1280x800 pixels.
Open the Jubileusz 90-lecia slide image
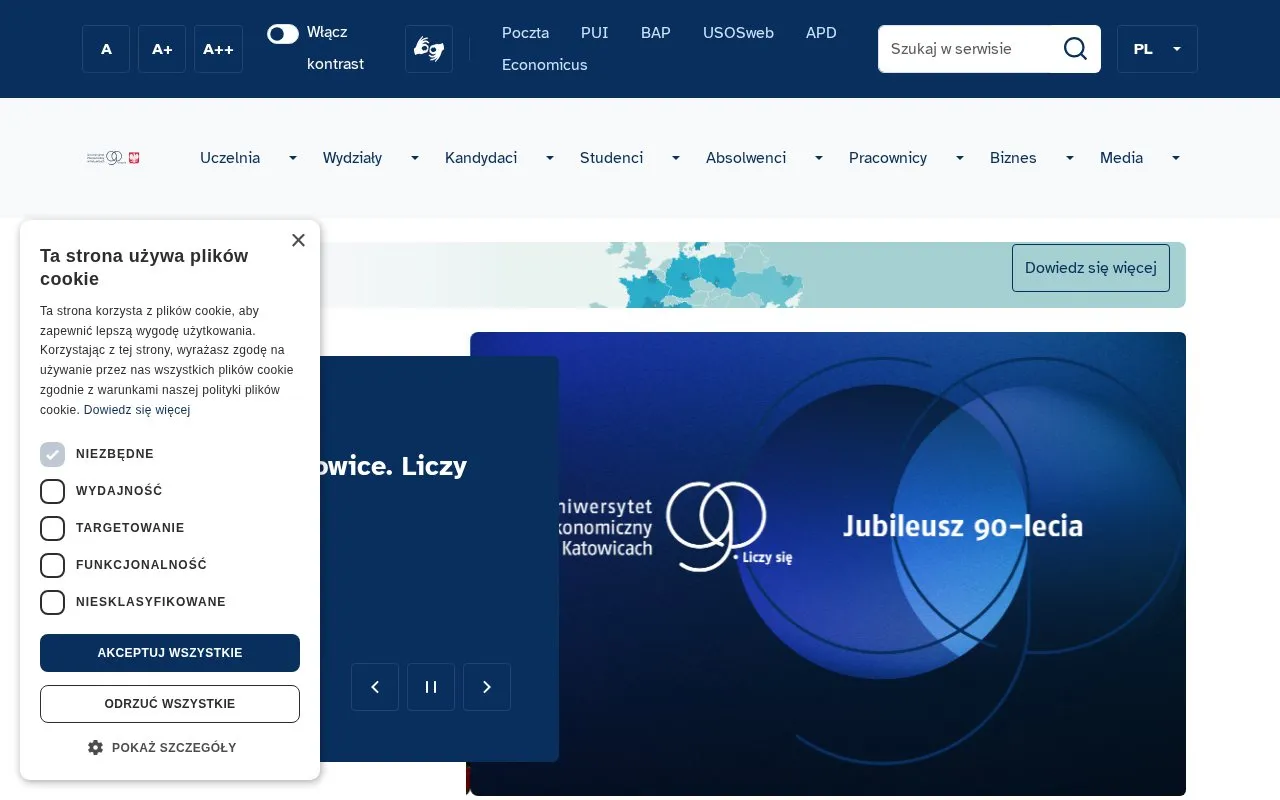828,564
